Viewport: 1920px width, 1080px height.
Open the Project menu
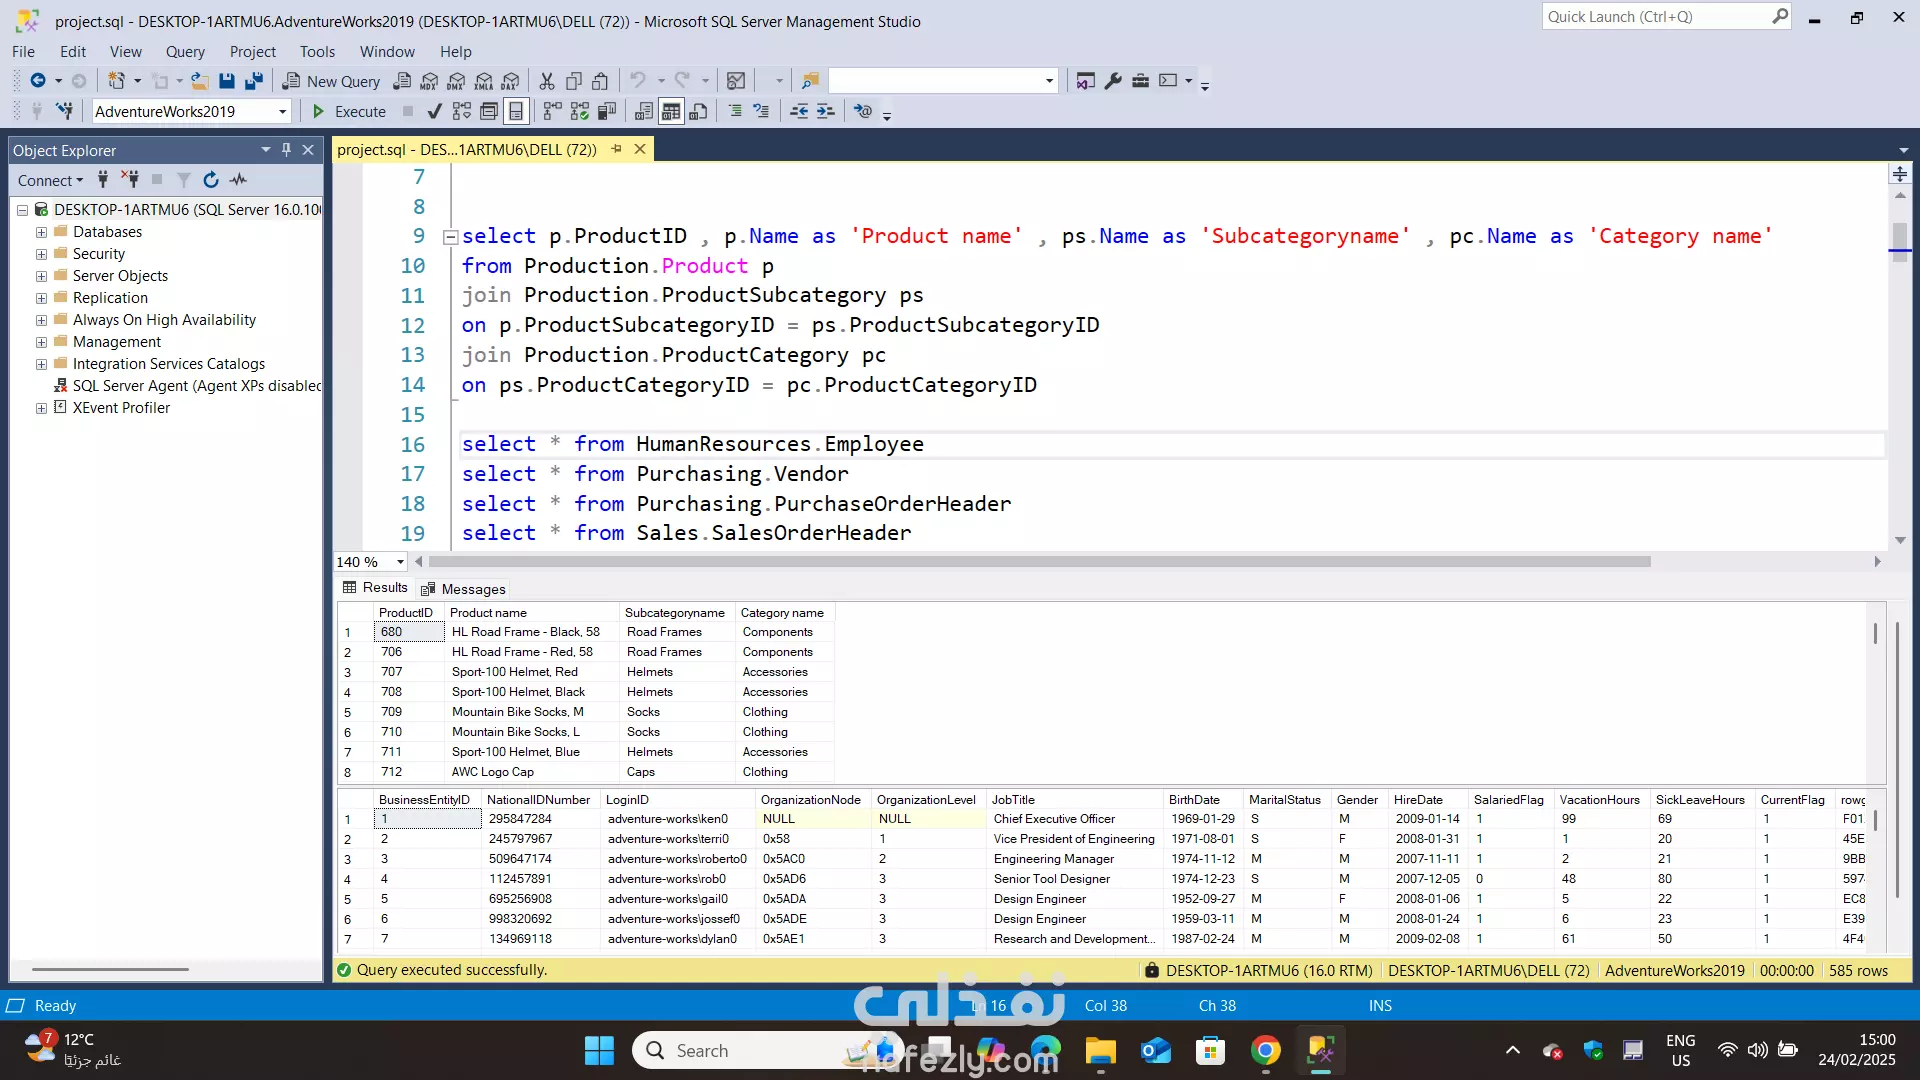[252, 52]
